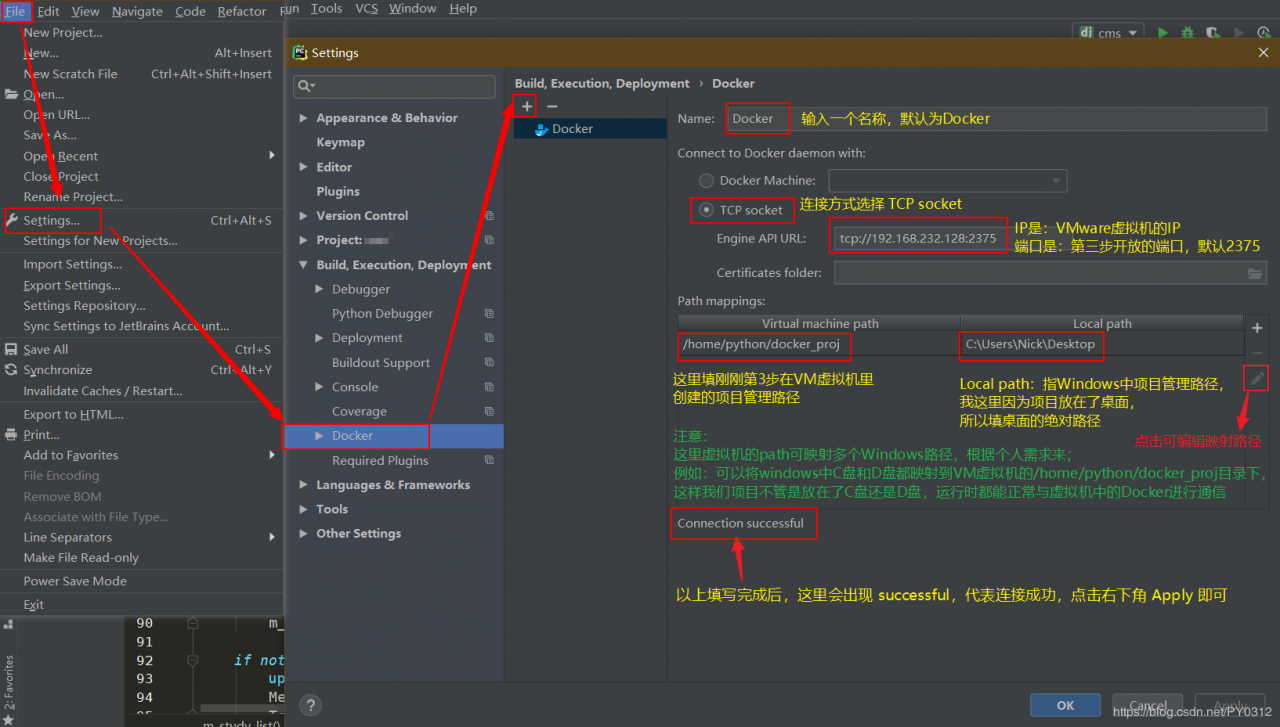Viewport: 1280px width, 727px height.
Task: Click disk icon of Save All entry
Action: pyautogui.click(x=12, y=350)
